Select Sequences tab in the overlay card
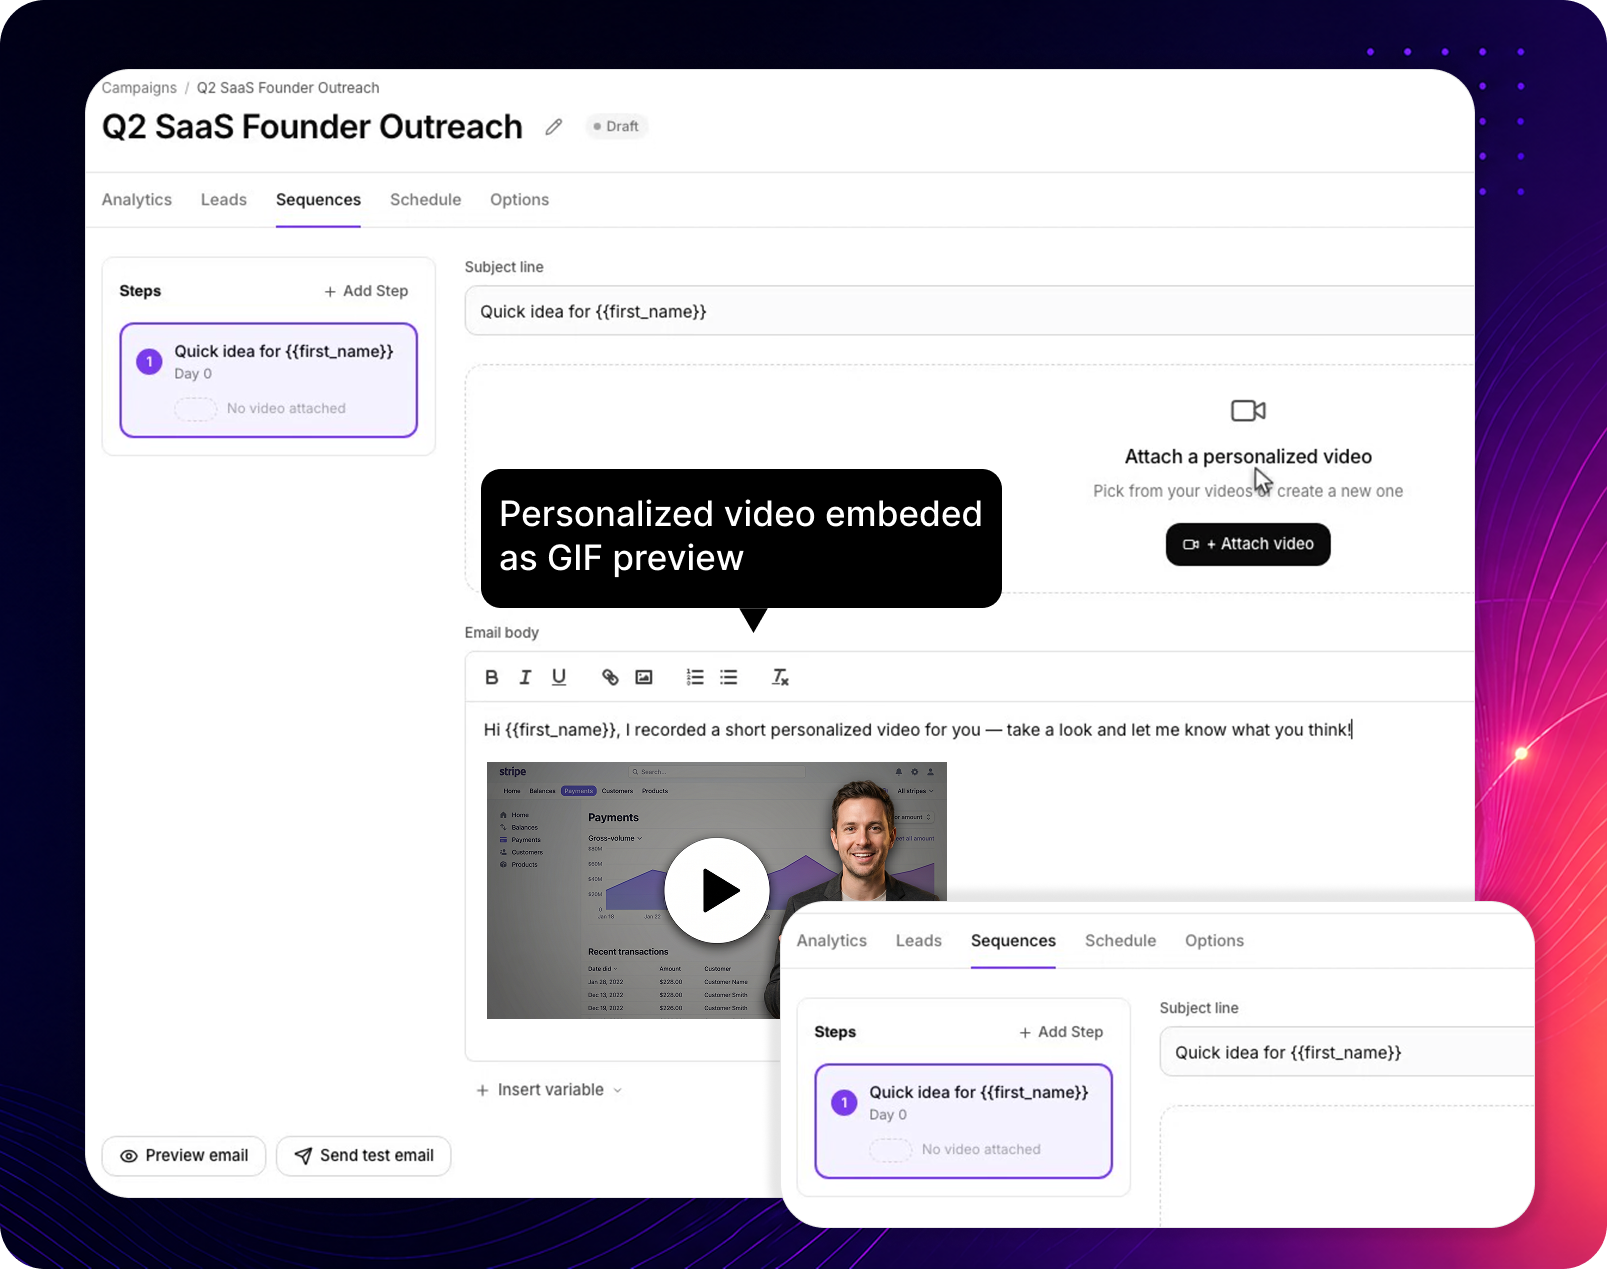Screen dimensions: 1607x1269 1013,941
